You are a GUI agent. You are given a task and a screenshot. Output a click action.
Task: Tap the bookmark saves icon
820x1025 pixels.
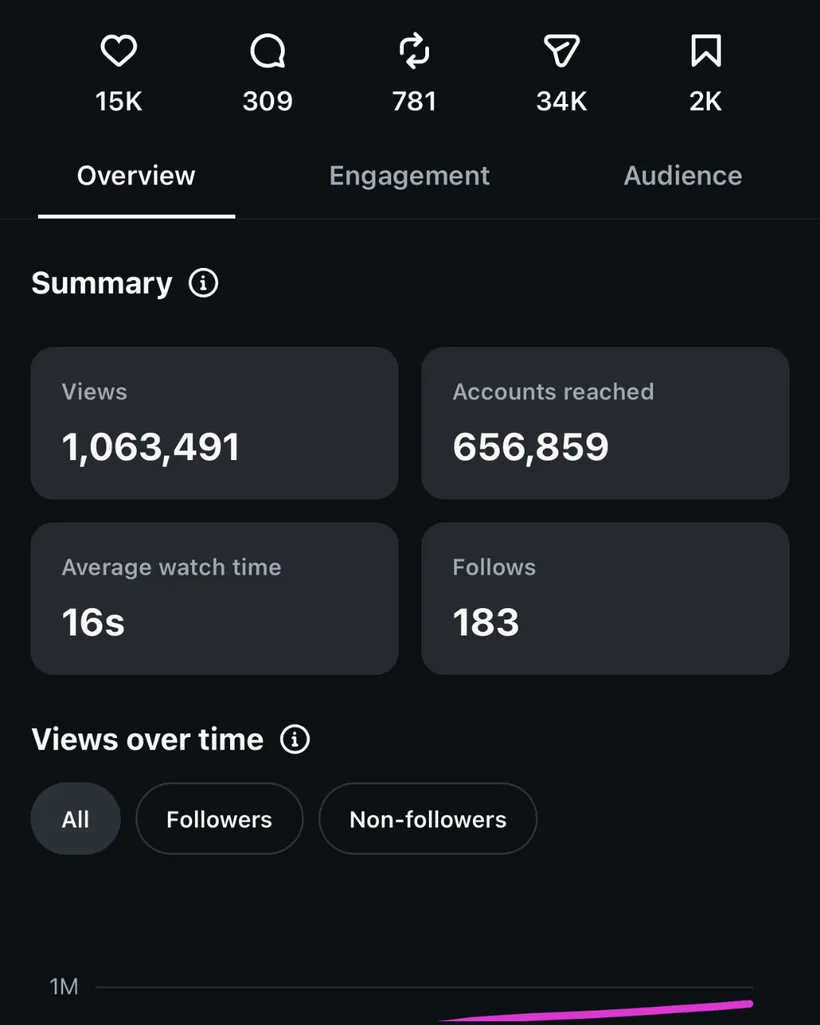point(706,50)
